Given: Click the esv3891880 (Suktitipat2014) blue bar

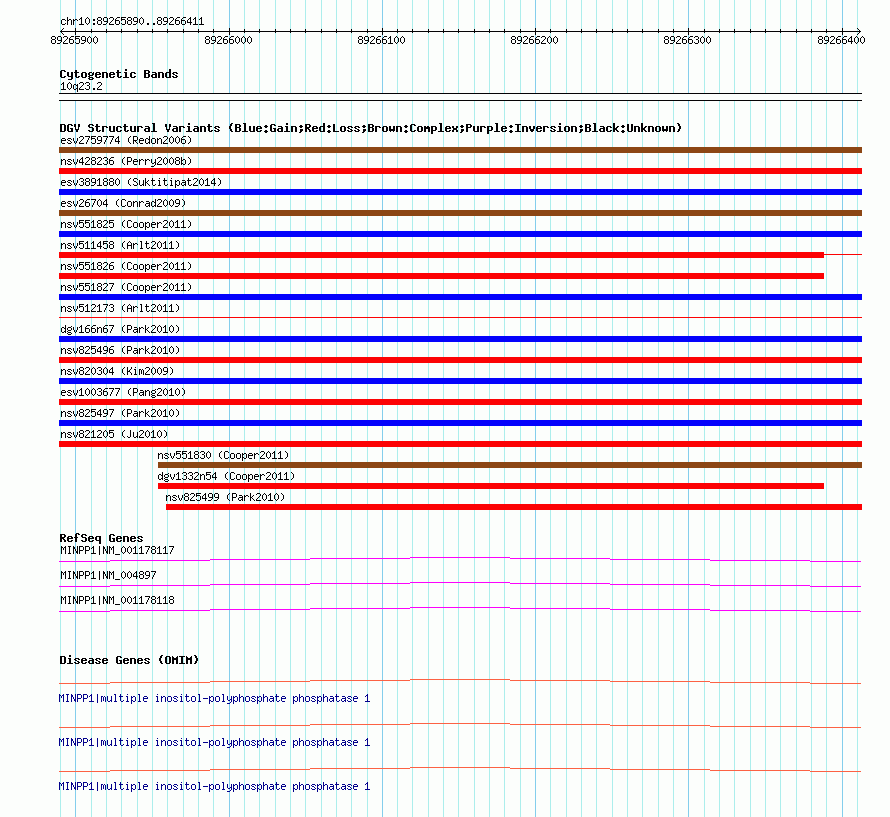Looking at the screenshot, I should [x=460, y=192].
